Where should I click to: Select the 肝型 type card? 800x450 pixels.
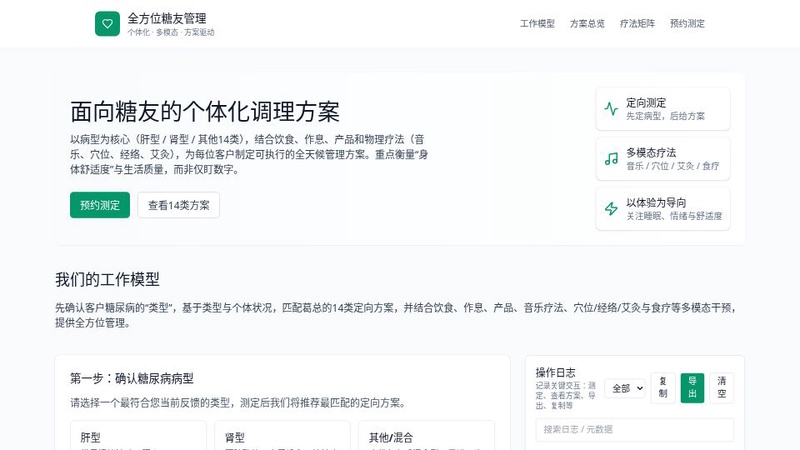(x=138, y=435)
